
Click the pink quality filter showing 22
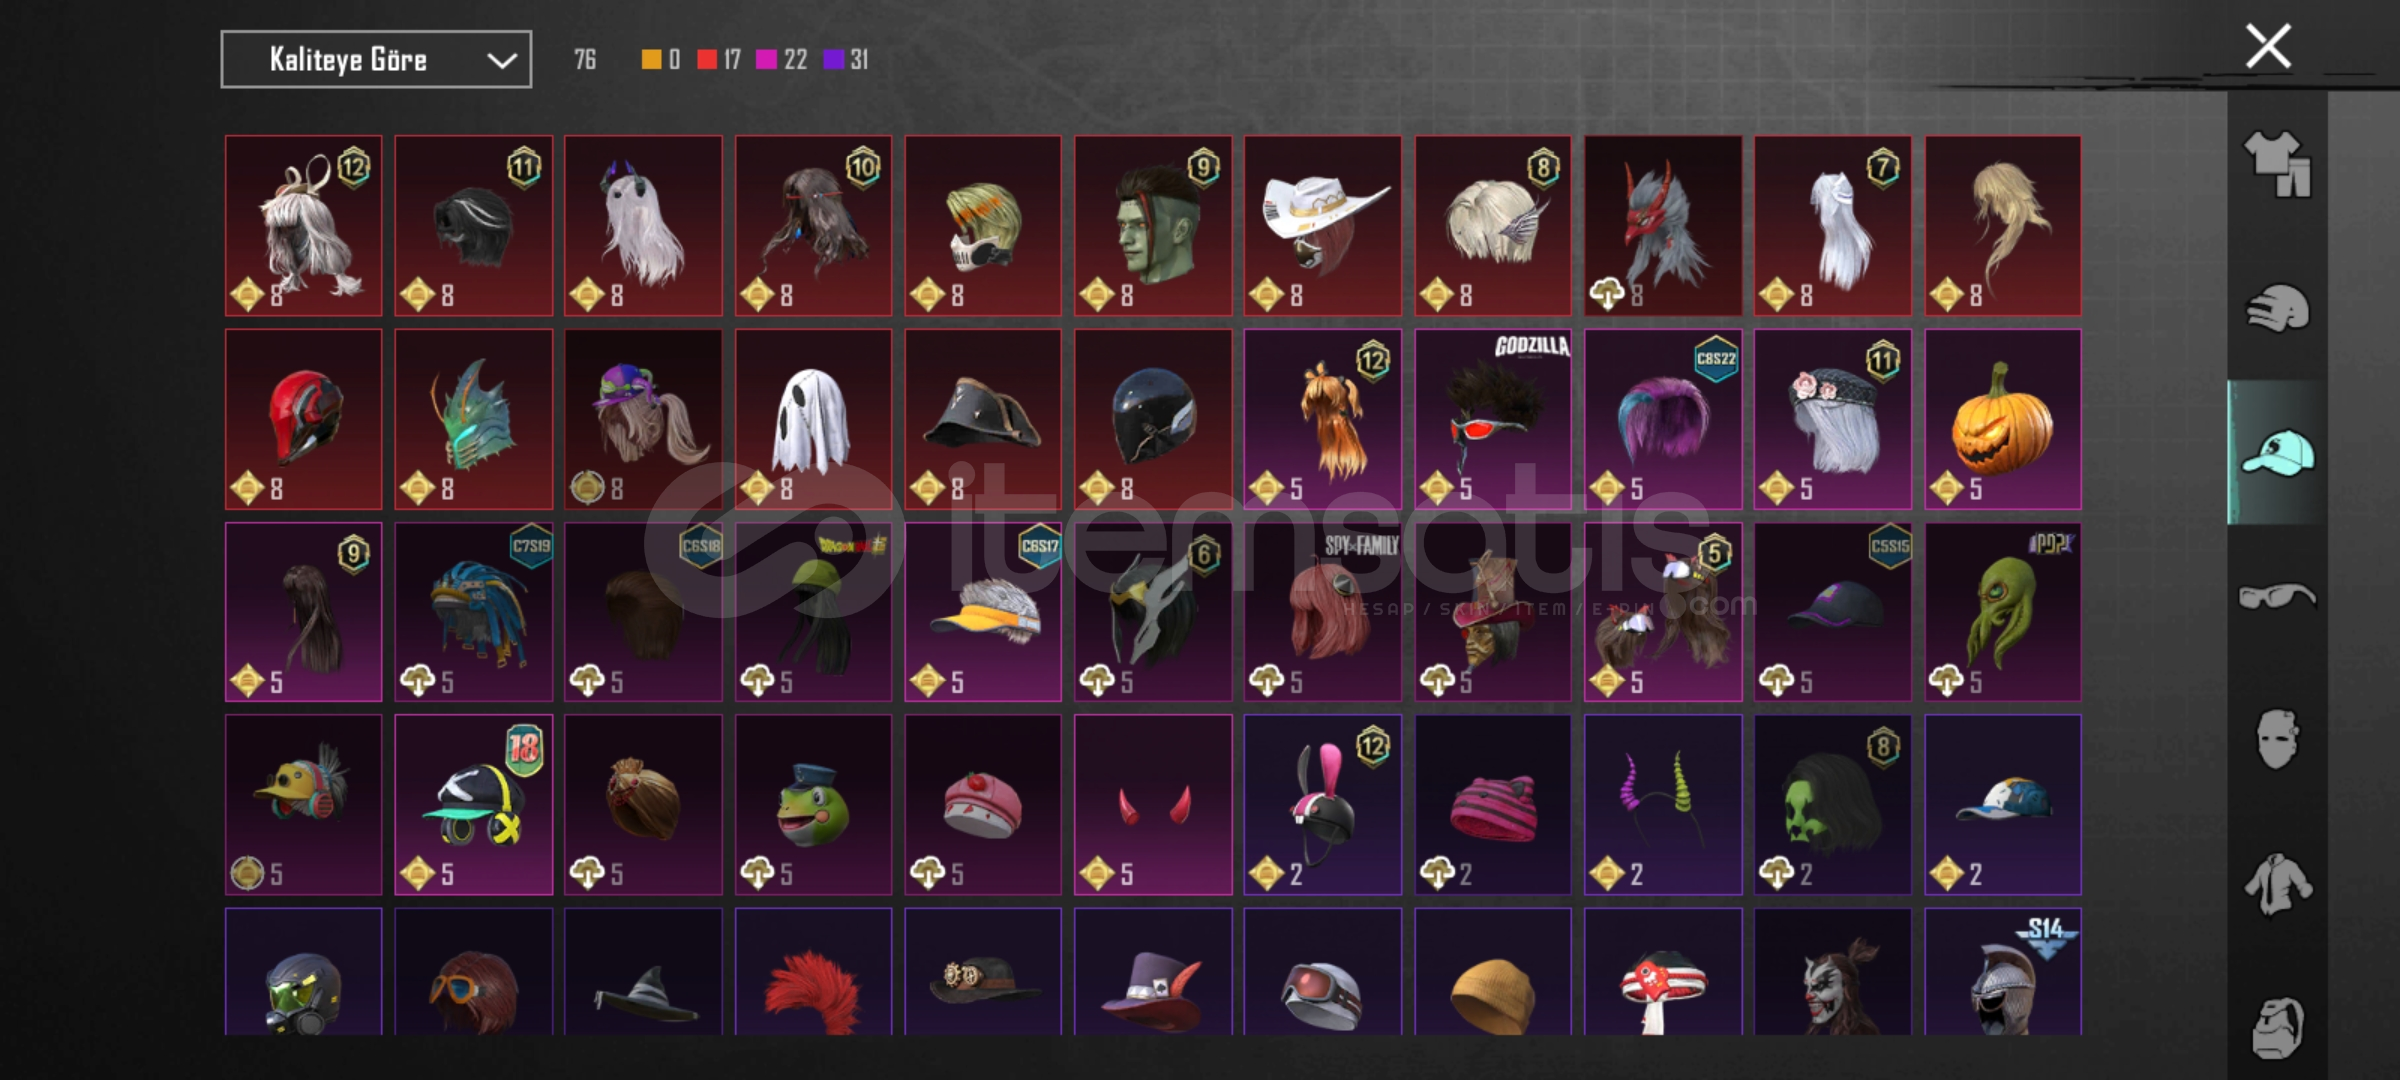tap(766, 60)
